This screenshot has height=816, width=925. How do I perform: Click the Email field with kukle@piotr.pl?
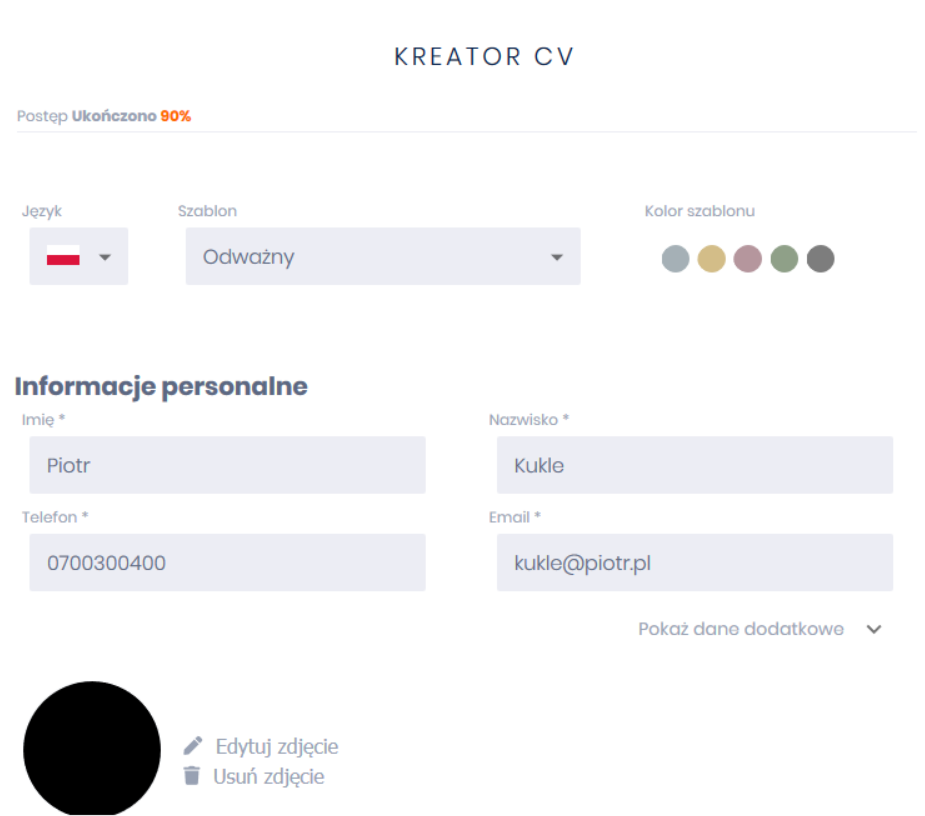point(694,562)
